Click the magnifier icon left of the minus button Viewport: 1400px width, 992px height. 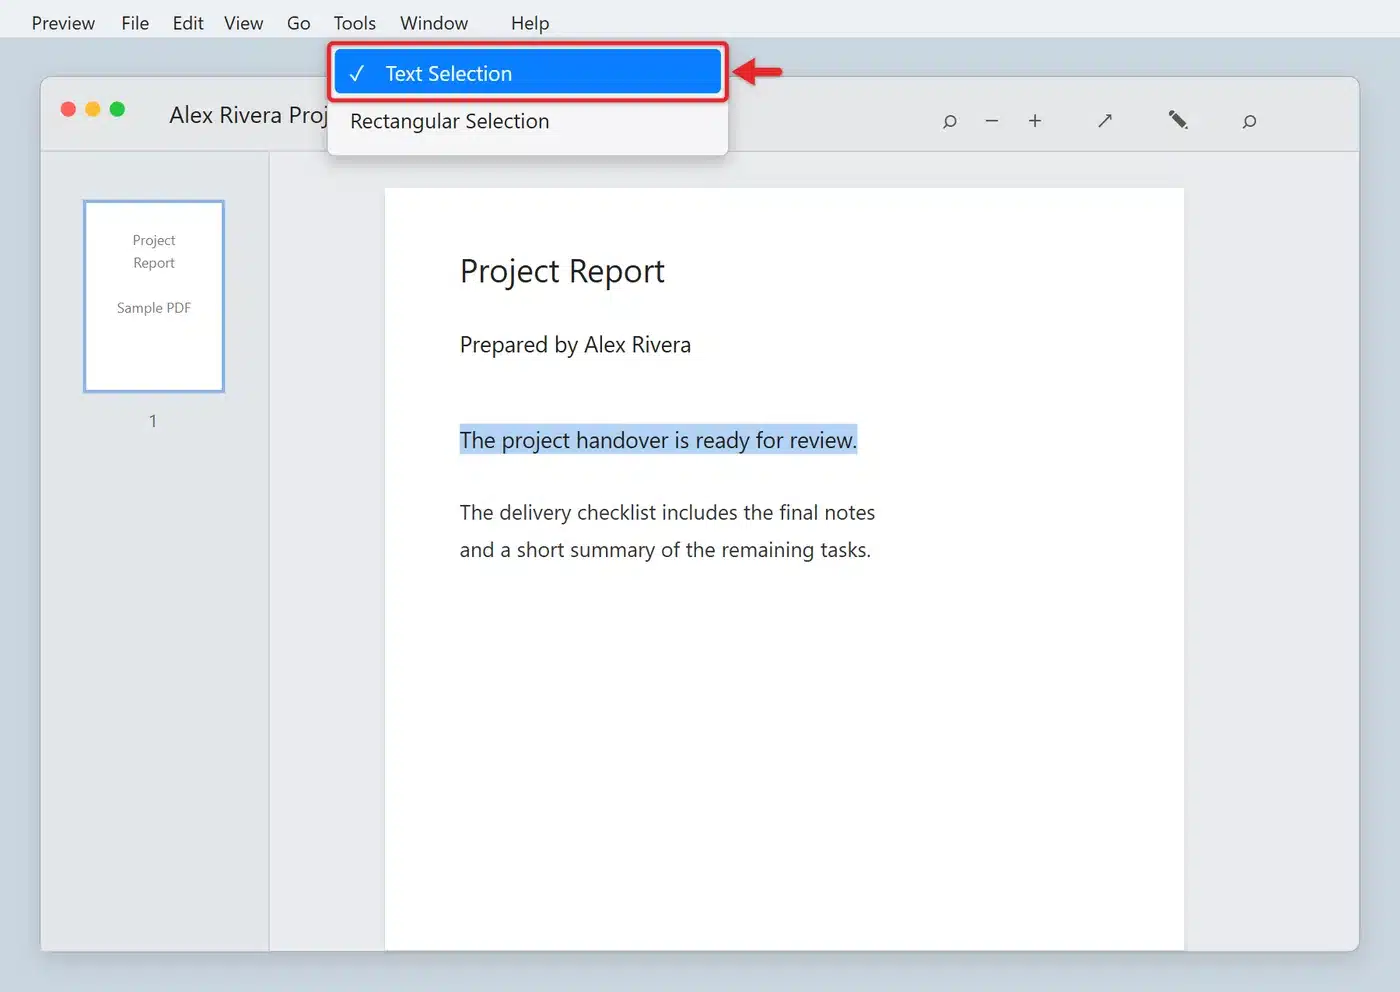click(x=949, y=121)
